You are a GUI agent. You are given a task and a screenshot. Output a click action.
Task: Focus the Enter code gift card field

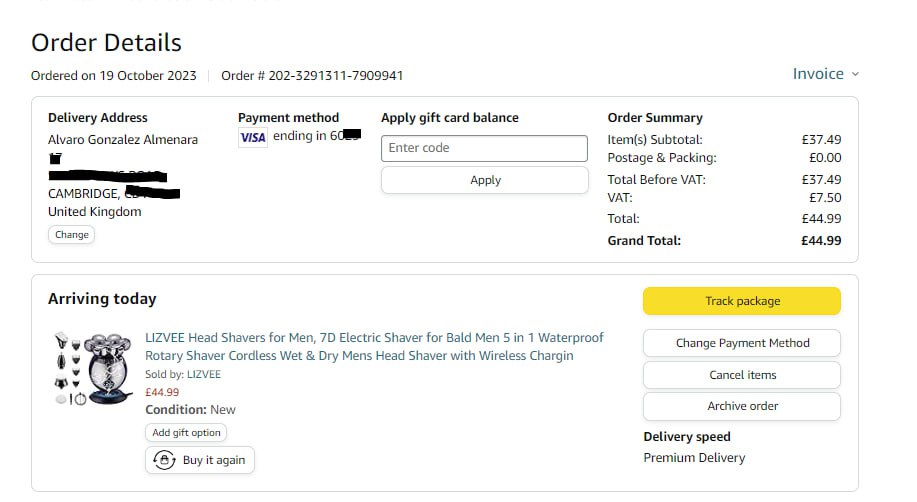click(x=485, y=148)
